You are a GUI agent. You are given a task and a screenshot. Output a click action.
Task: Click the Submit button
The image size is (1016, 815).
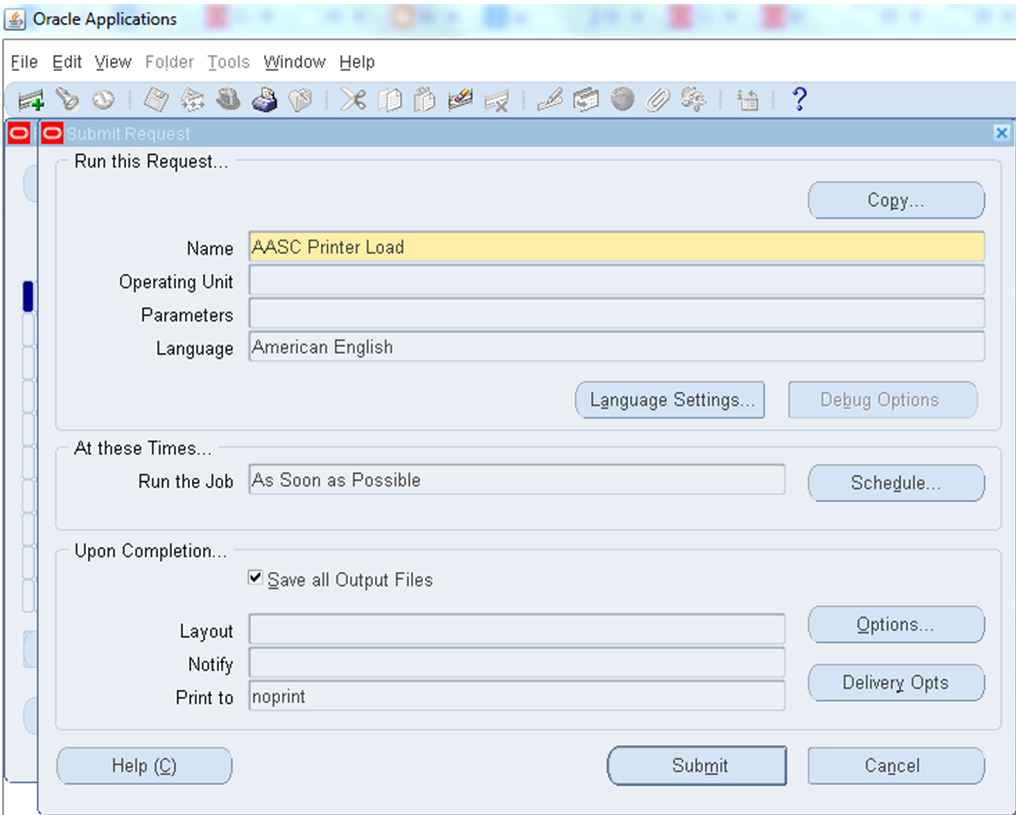coord(697,766)
